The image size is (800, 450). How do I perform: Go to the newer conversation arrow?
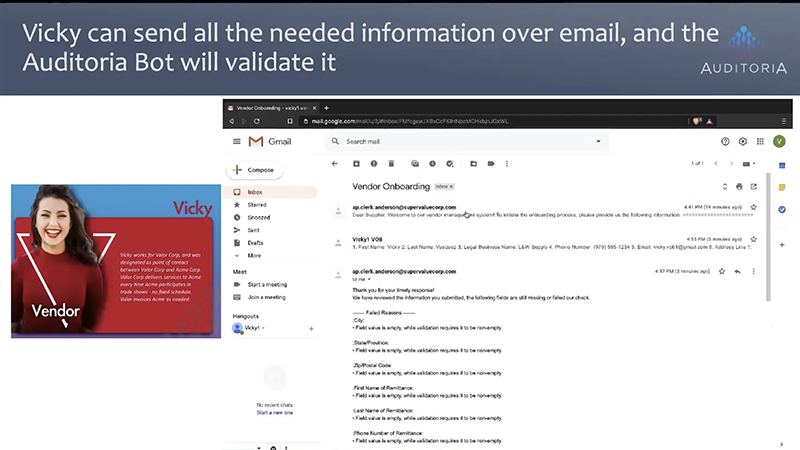tap(716, 164)
